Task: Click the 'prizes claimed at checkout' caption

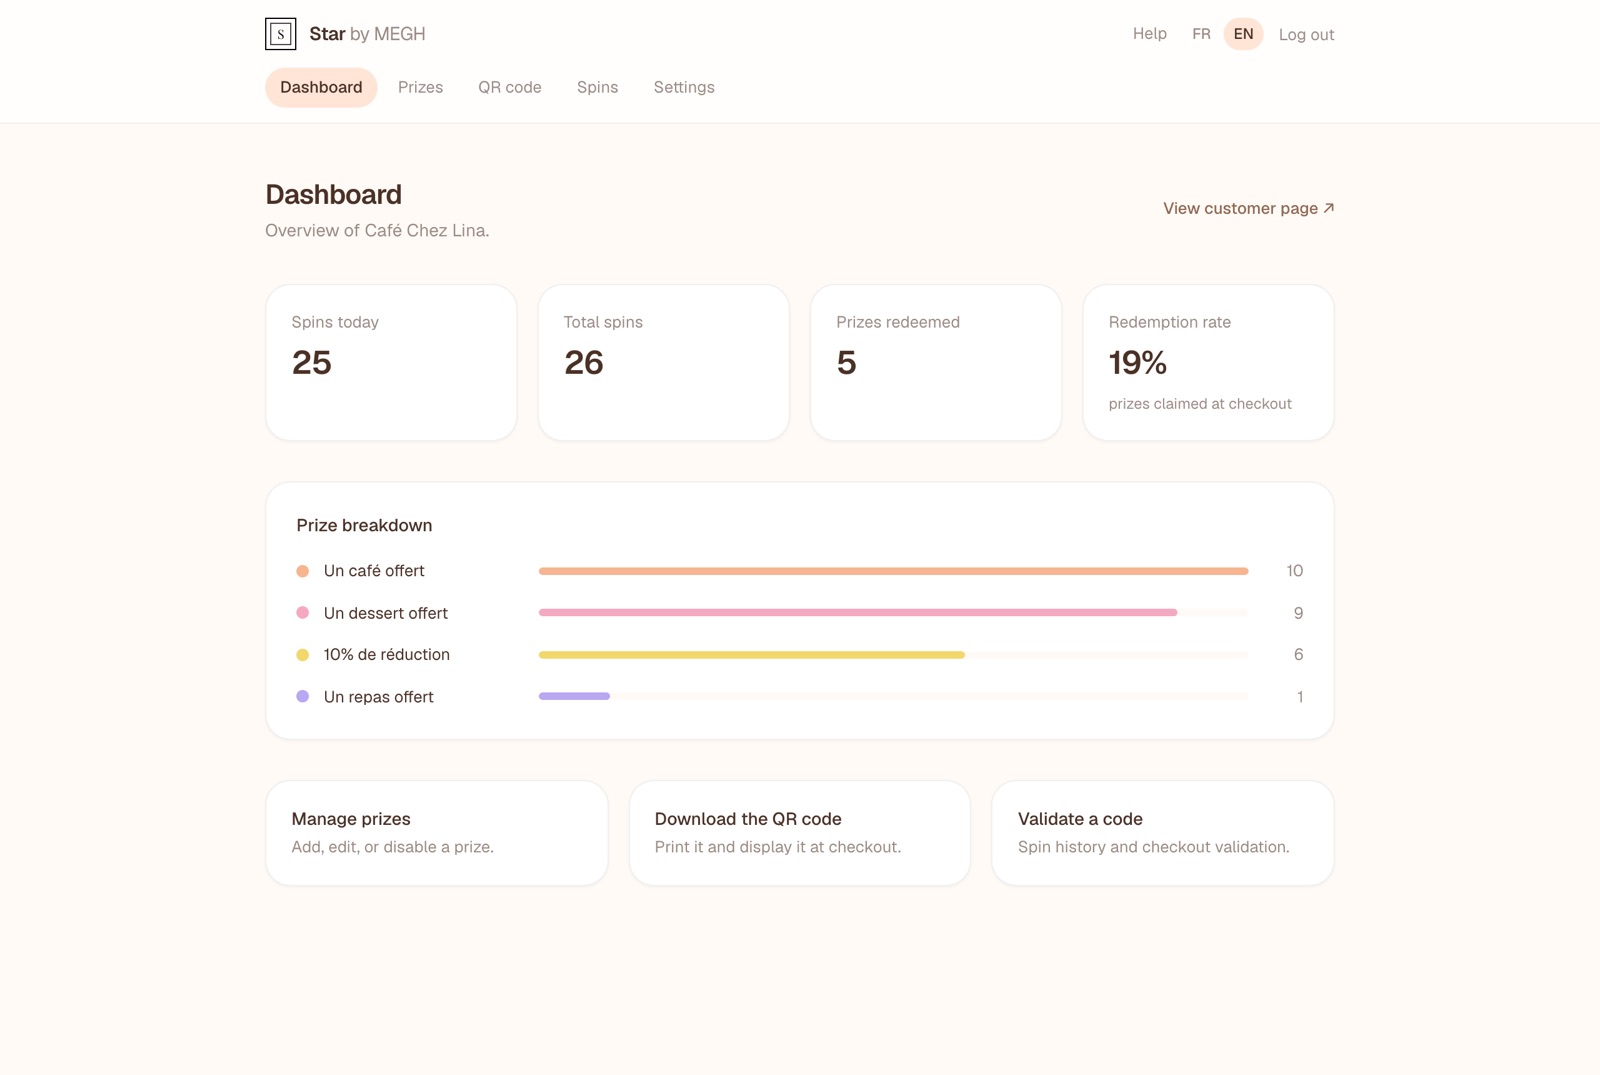Action: (x=1200, y=404)
